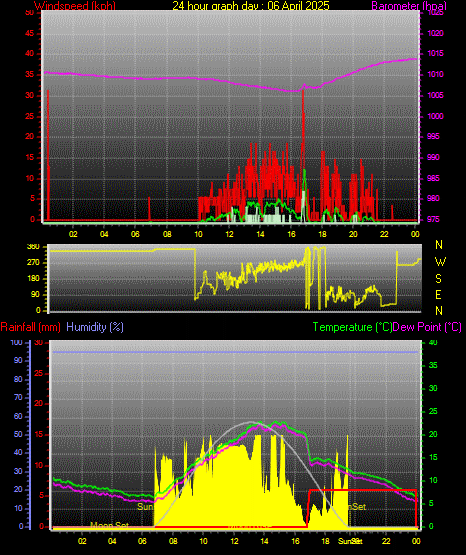Viewport: 466px width, 555px height.
Task: Click the N compass label at top
Action: point(439,245)
